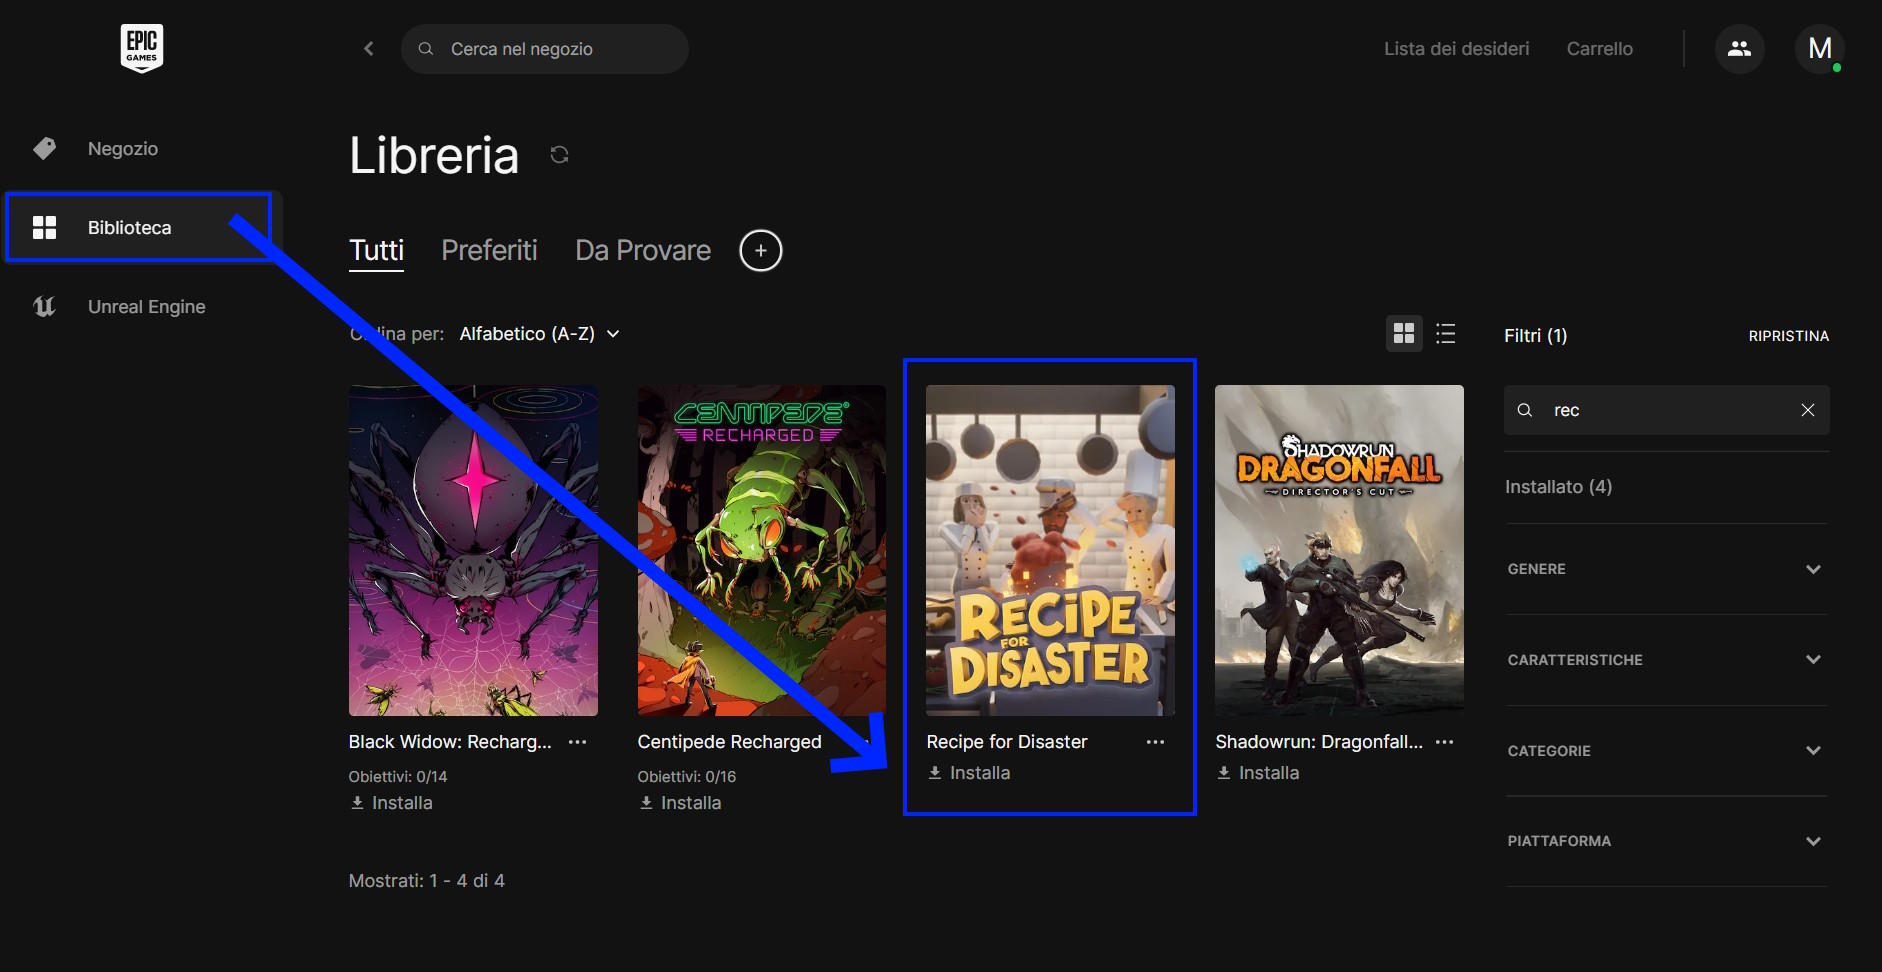
Task: Click the filter search magnifier icon
Action: [1525, 410]
